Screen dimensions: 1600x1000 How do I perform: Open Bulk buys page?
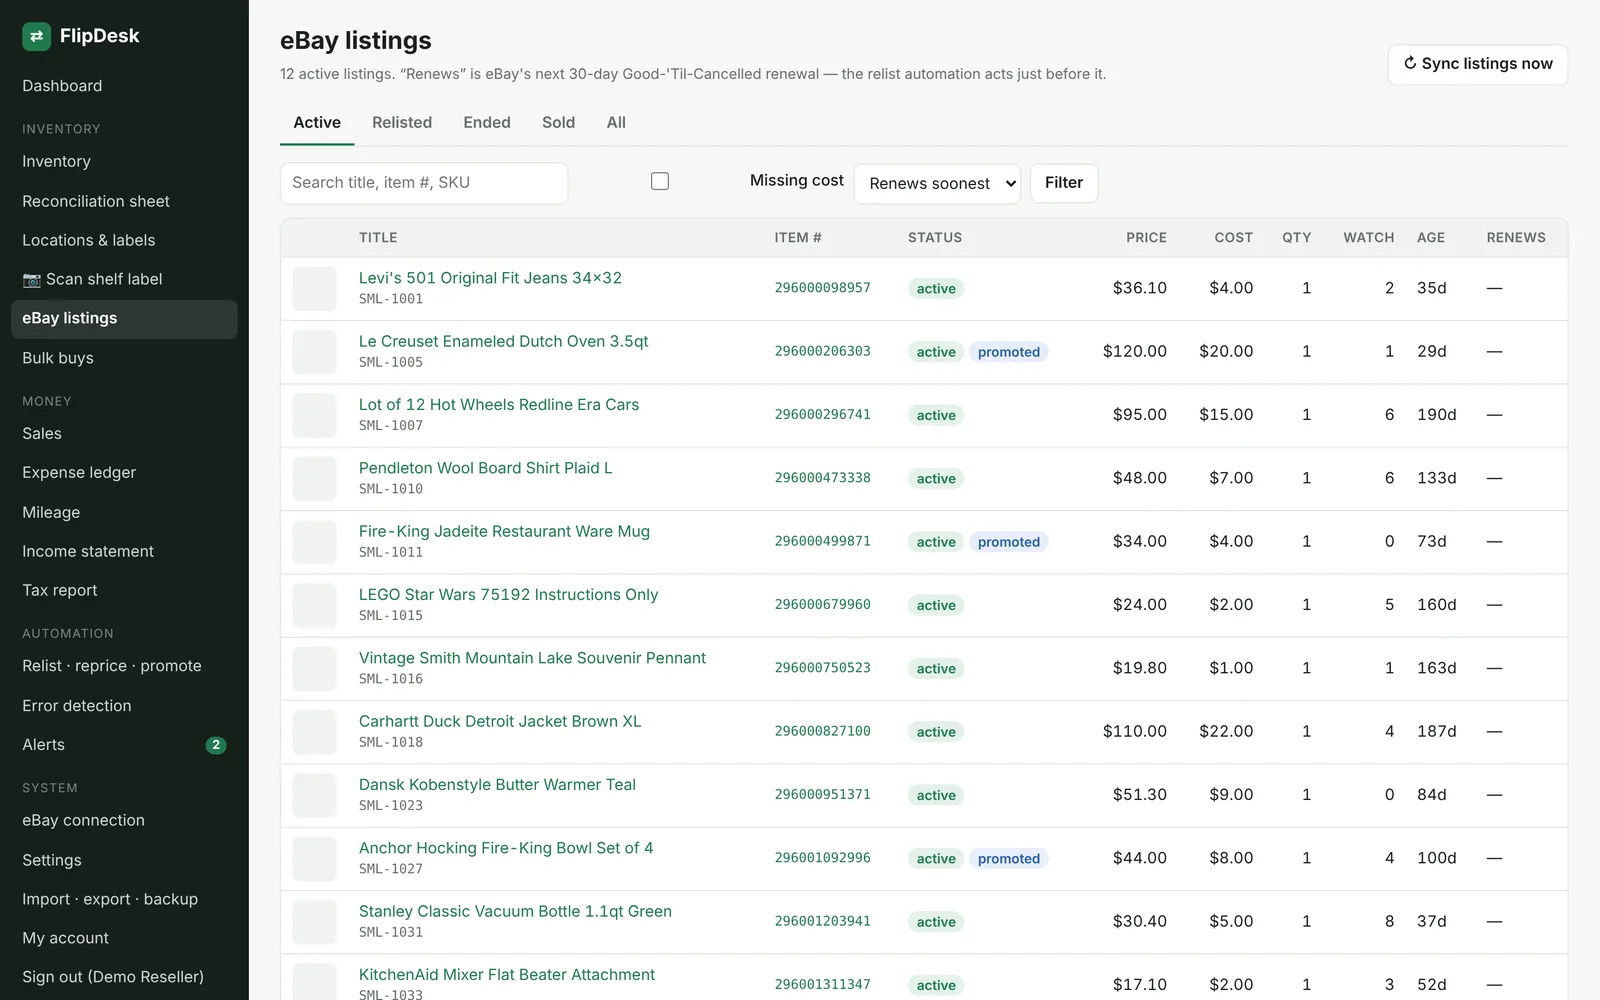click(124, 358)
